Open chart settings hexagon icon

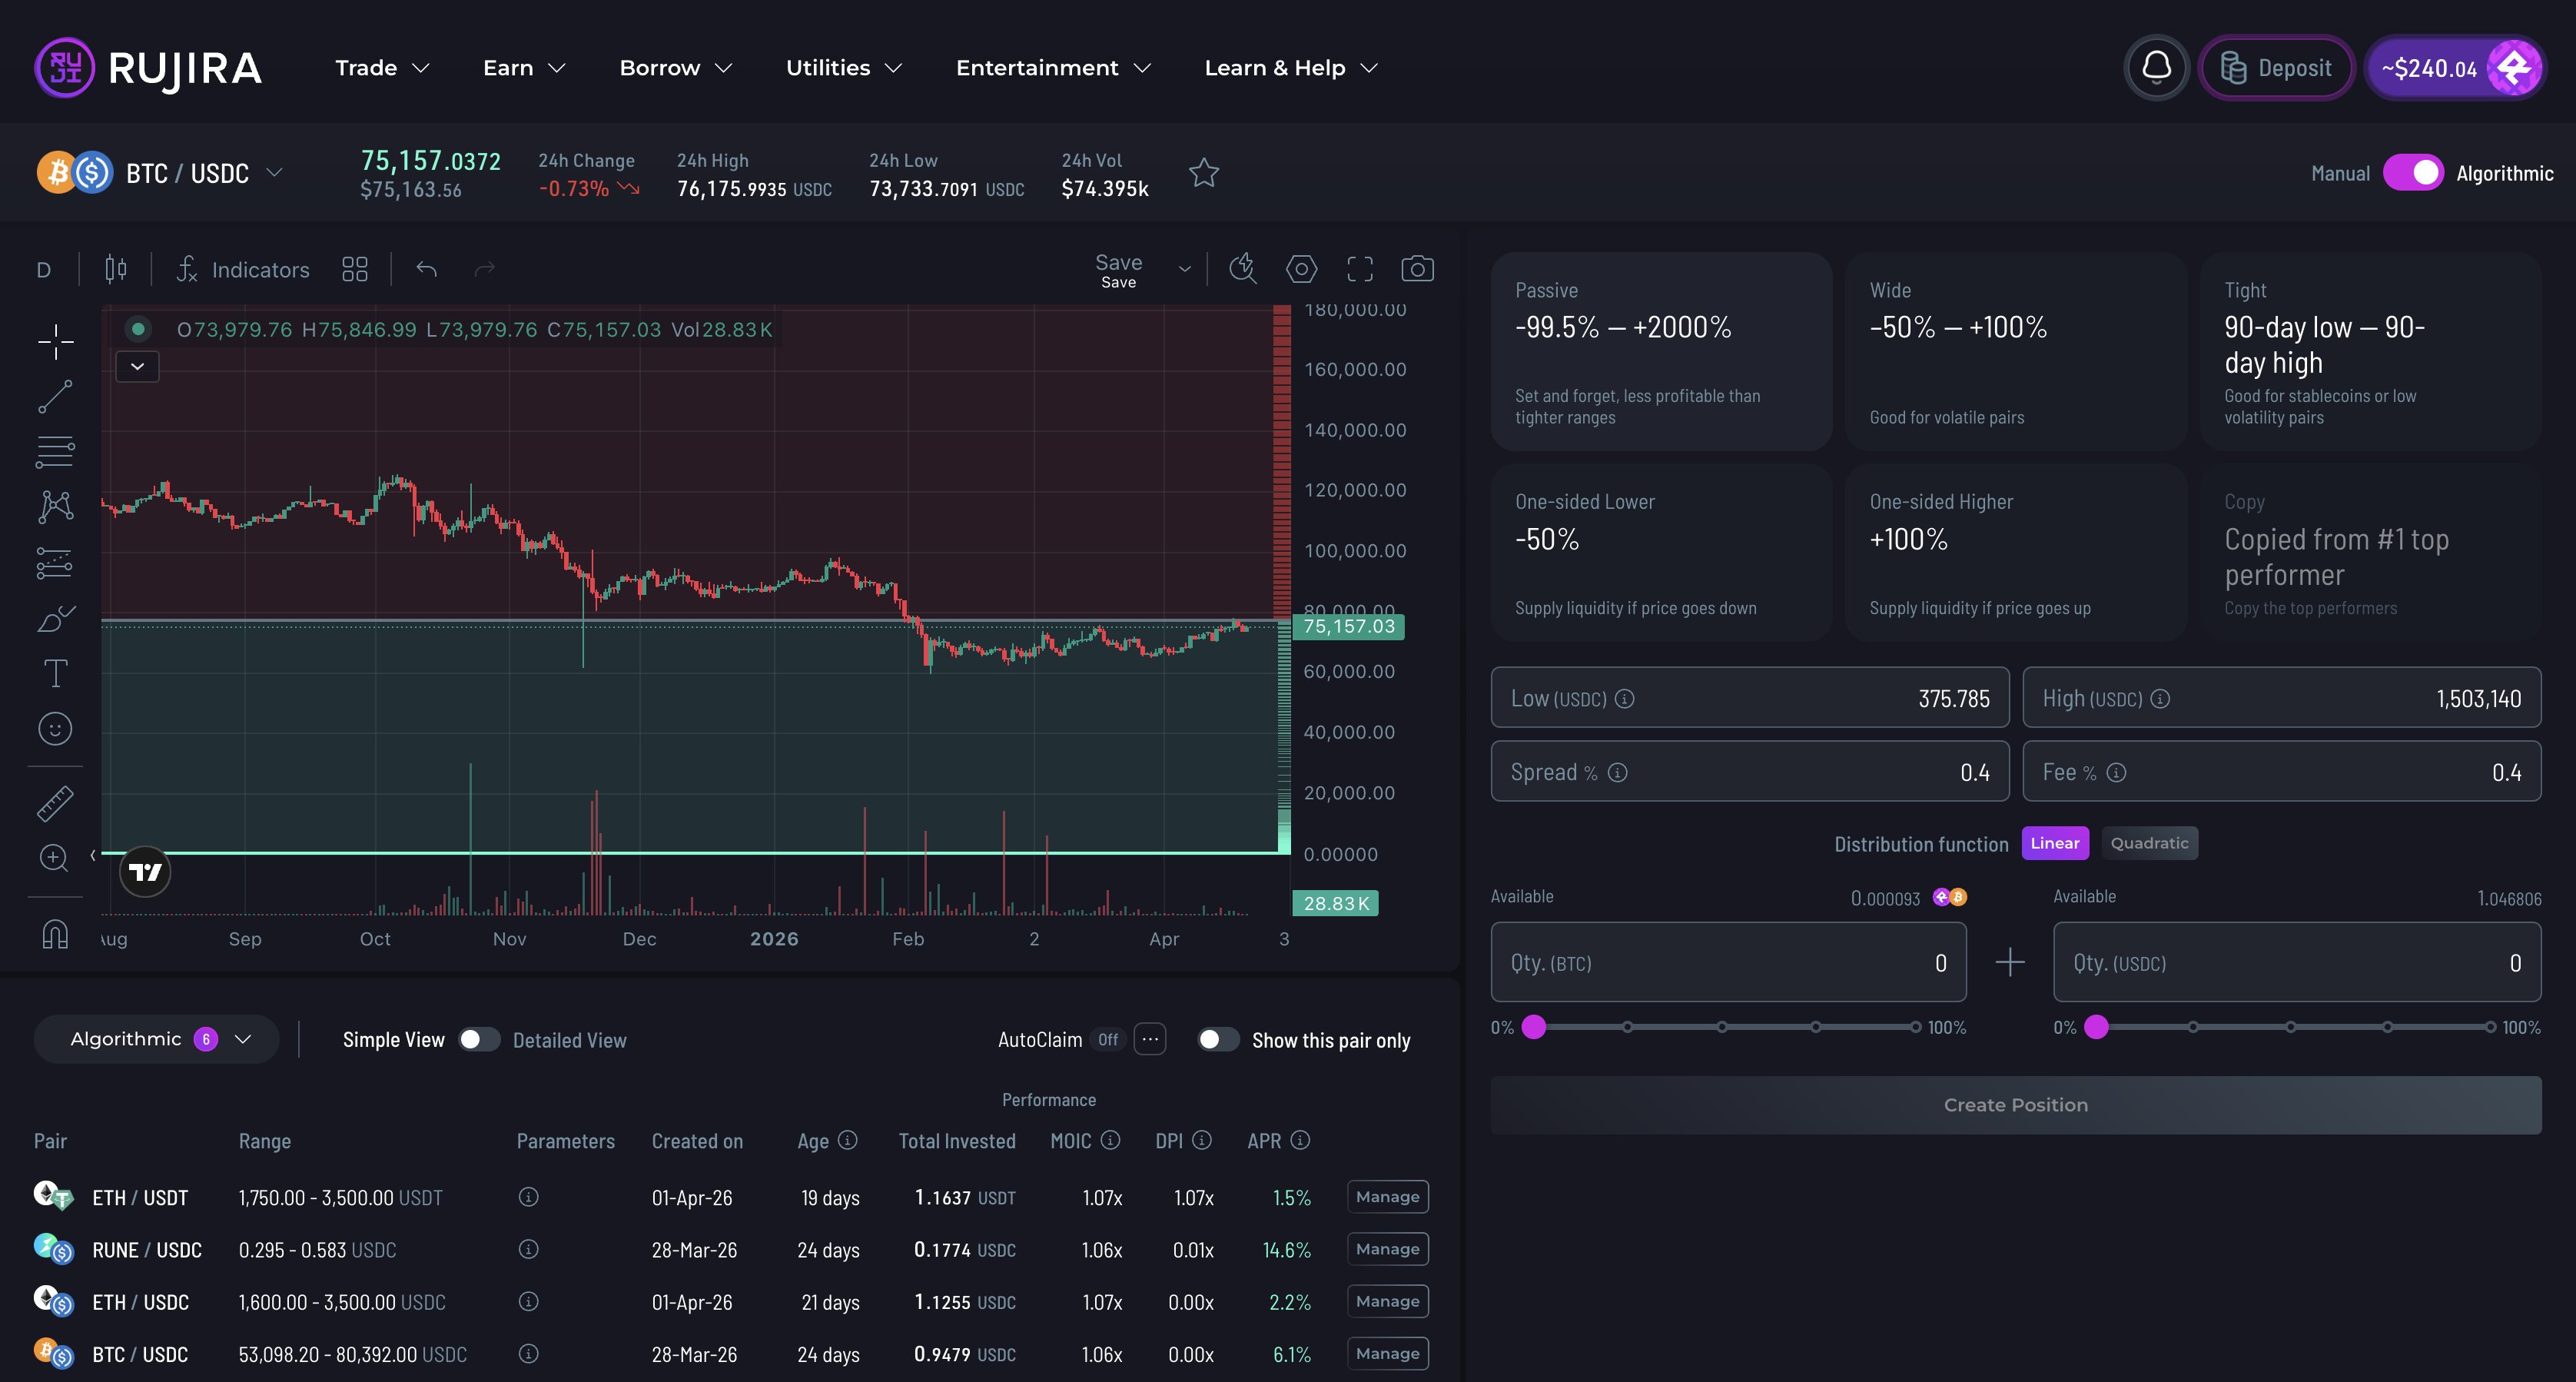click(x=1301, y=268)
